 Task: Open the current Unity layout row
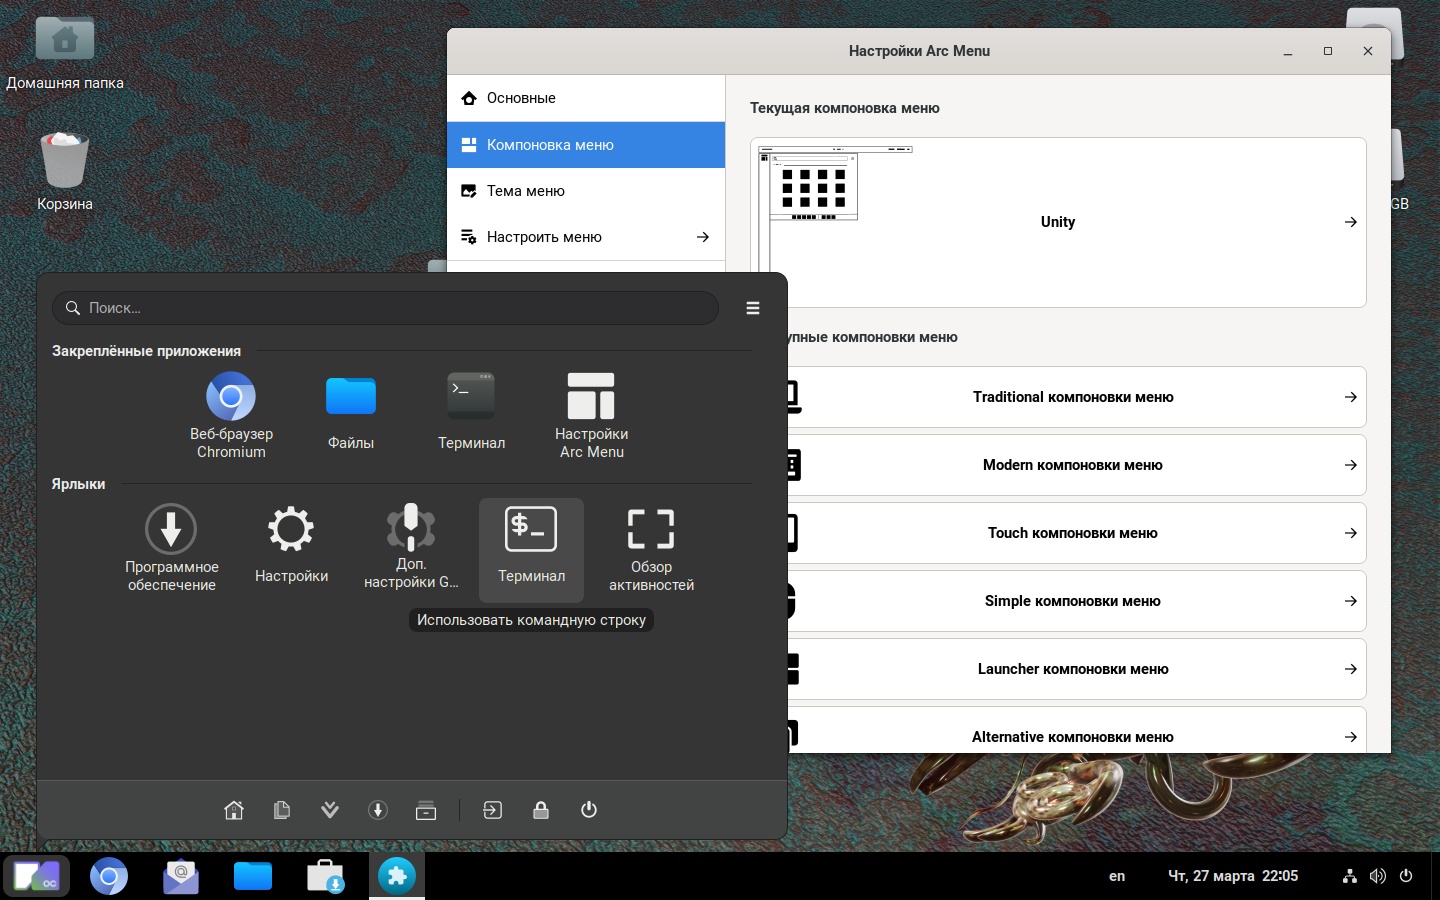coord(1058,222)
